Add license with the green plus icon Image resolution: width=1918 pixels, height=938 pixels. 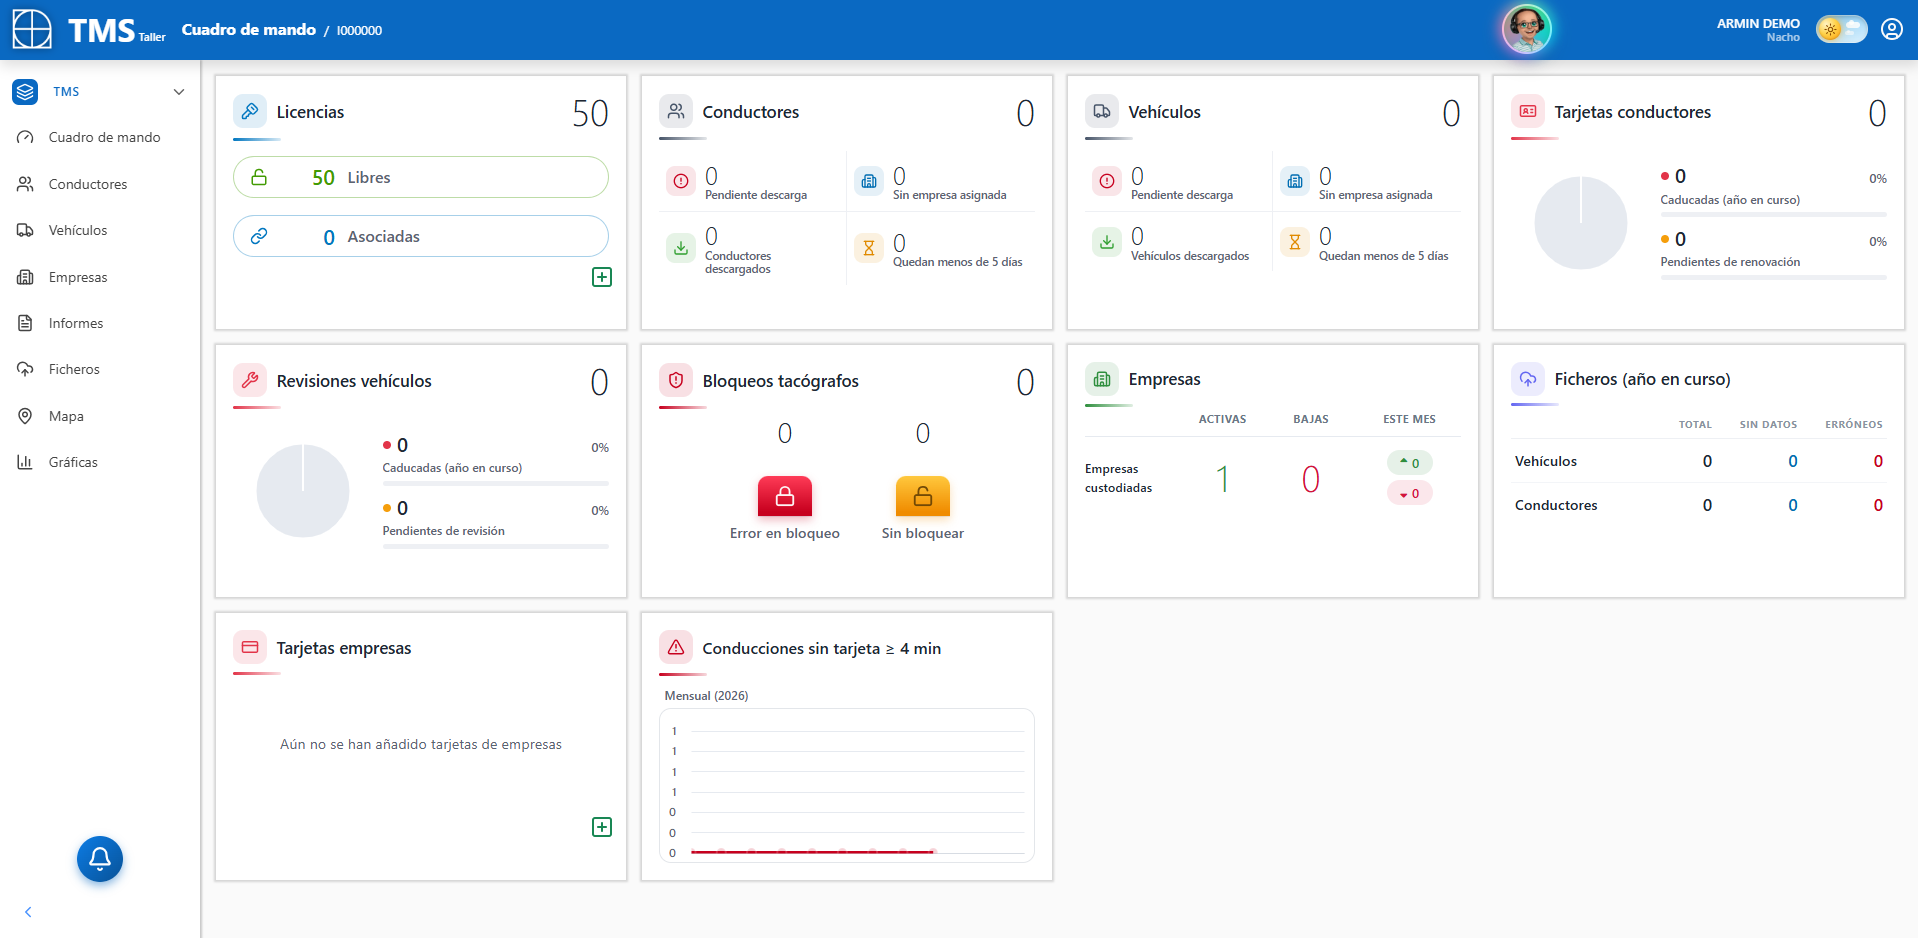tap(602, 277)
